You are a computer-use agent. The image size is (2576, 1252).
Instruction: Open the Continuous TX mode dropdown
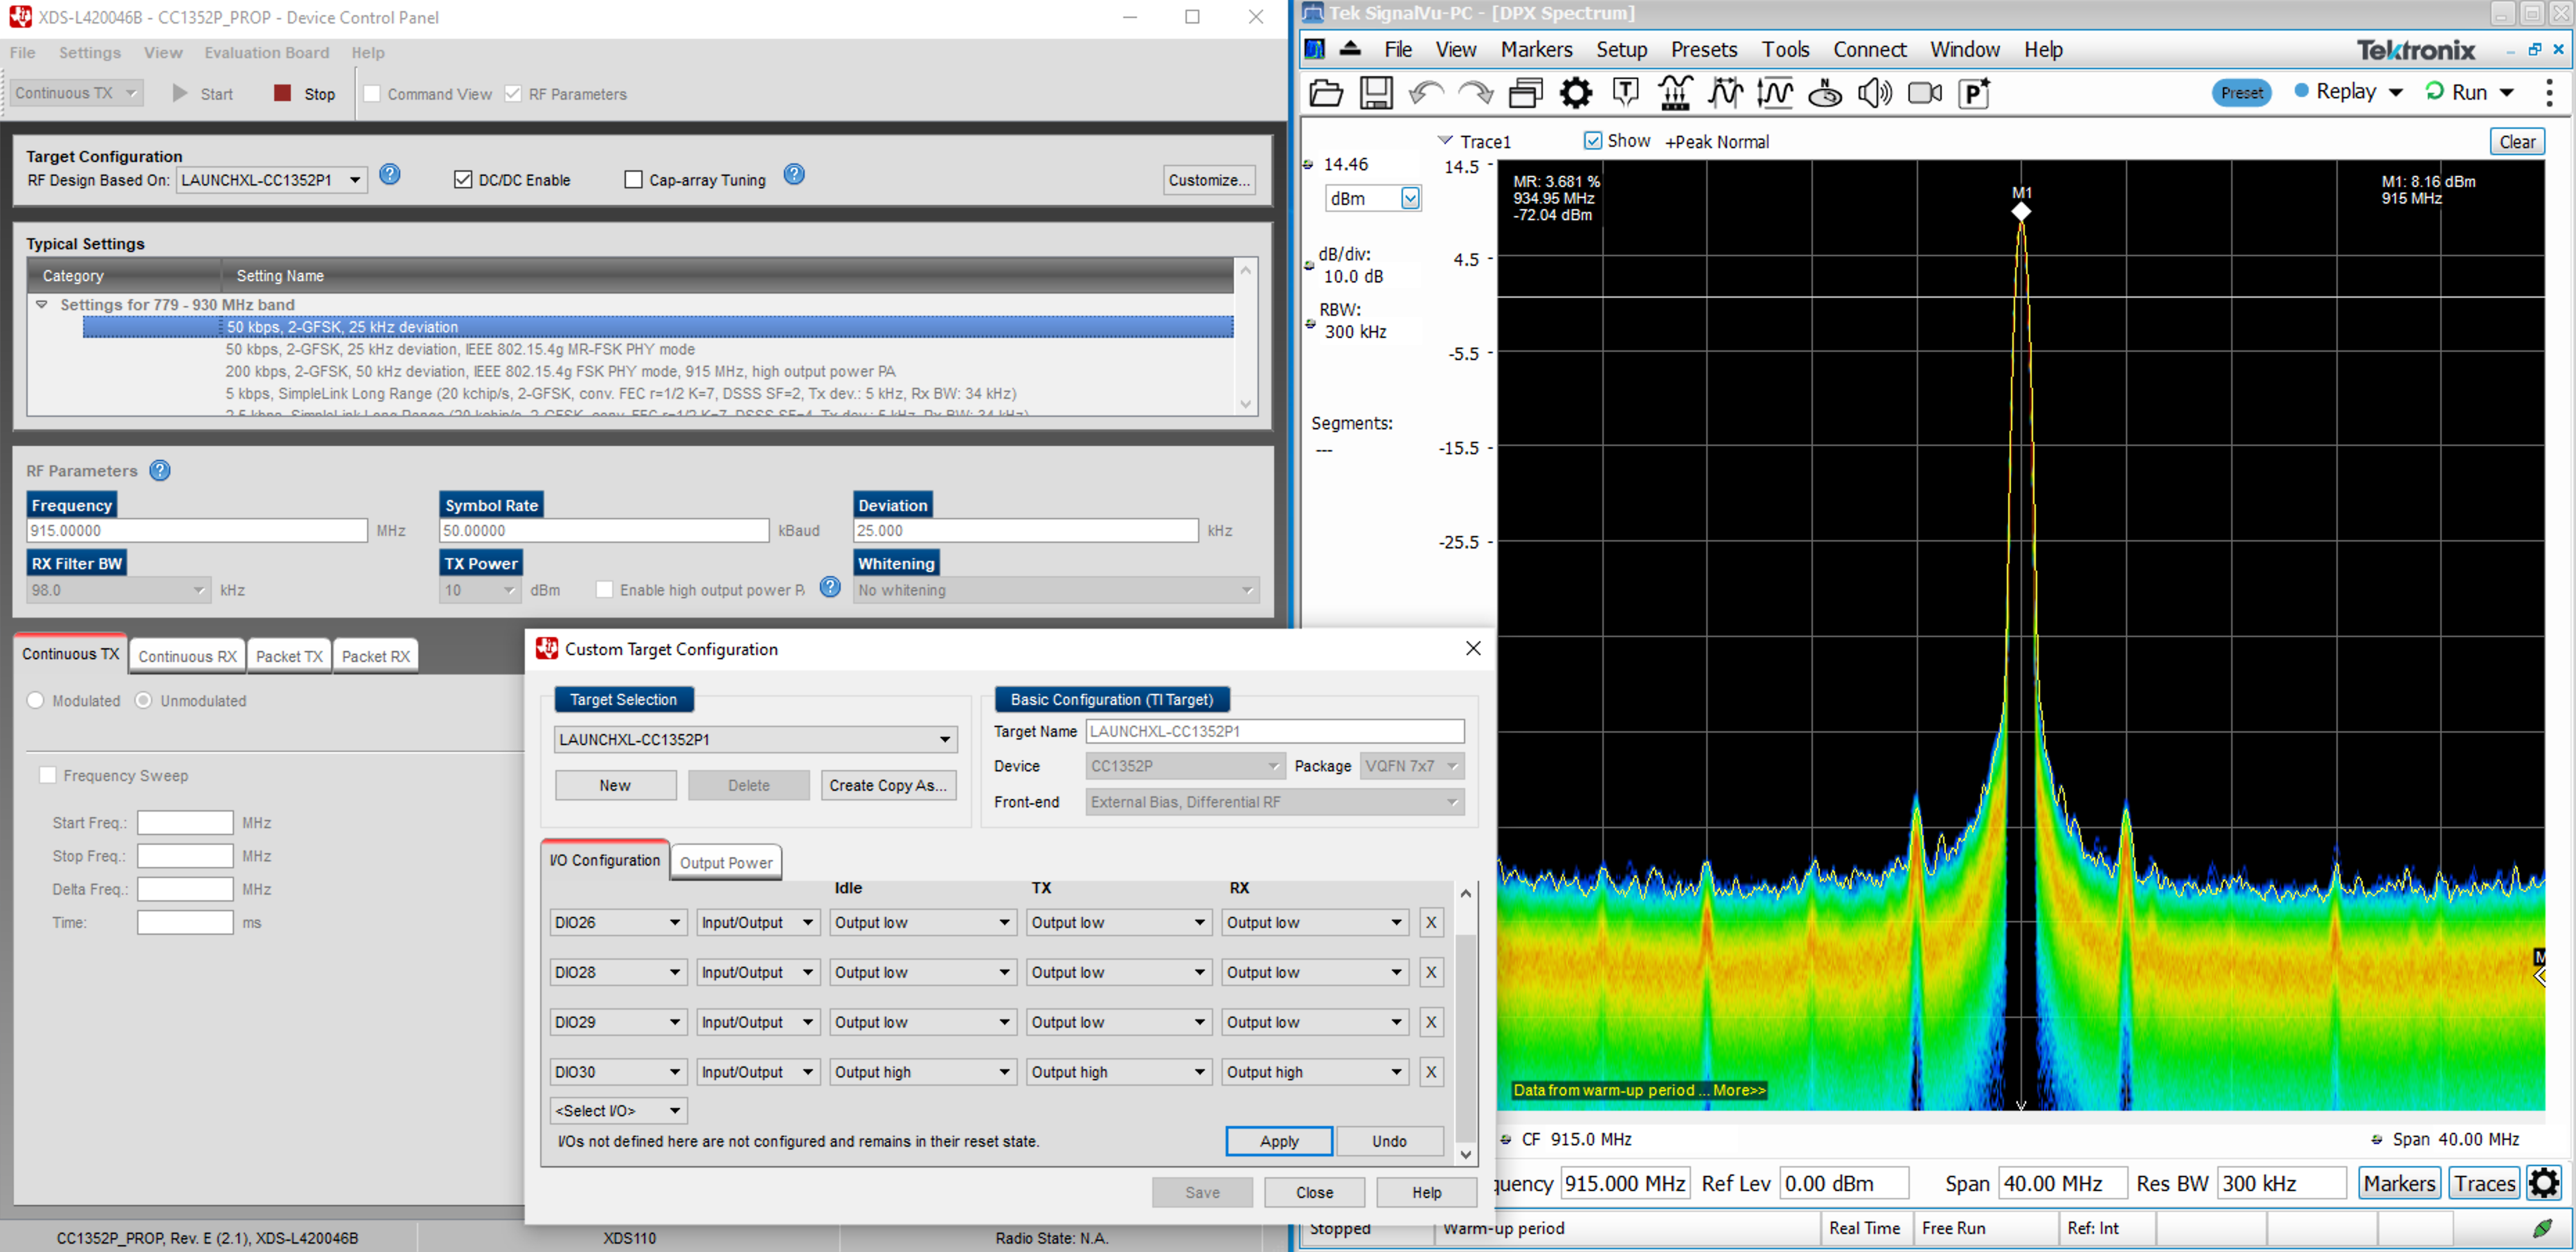(76, 93)
